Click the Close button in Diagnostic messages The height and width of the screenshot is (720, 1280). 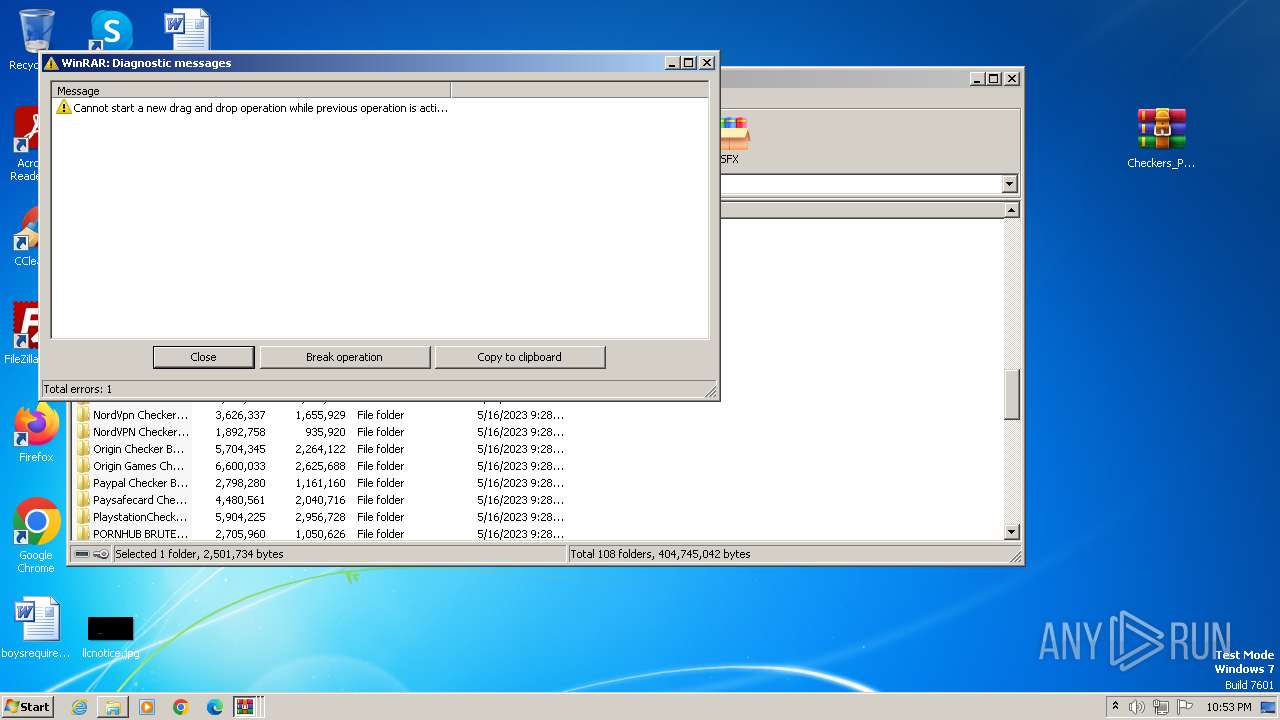[x=203, y=357]
